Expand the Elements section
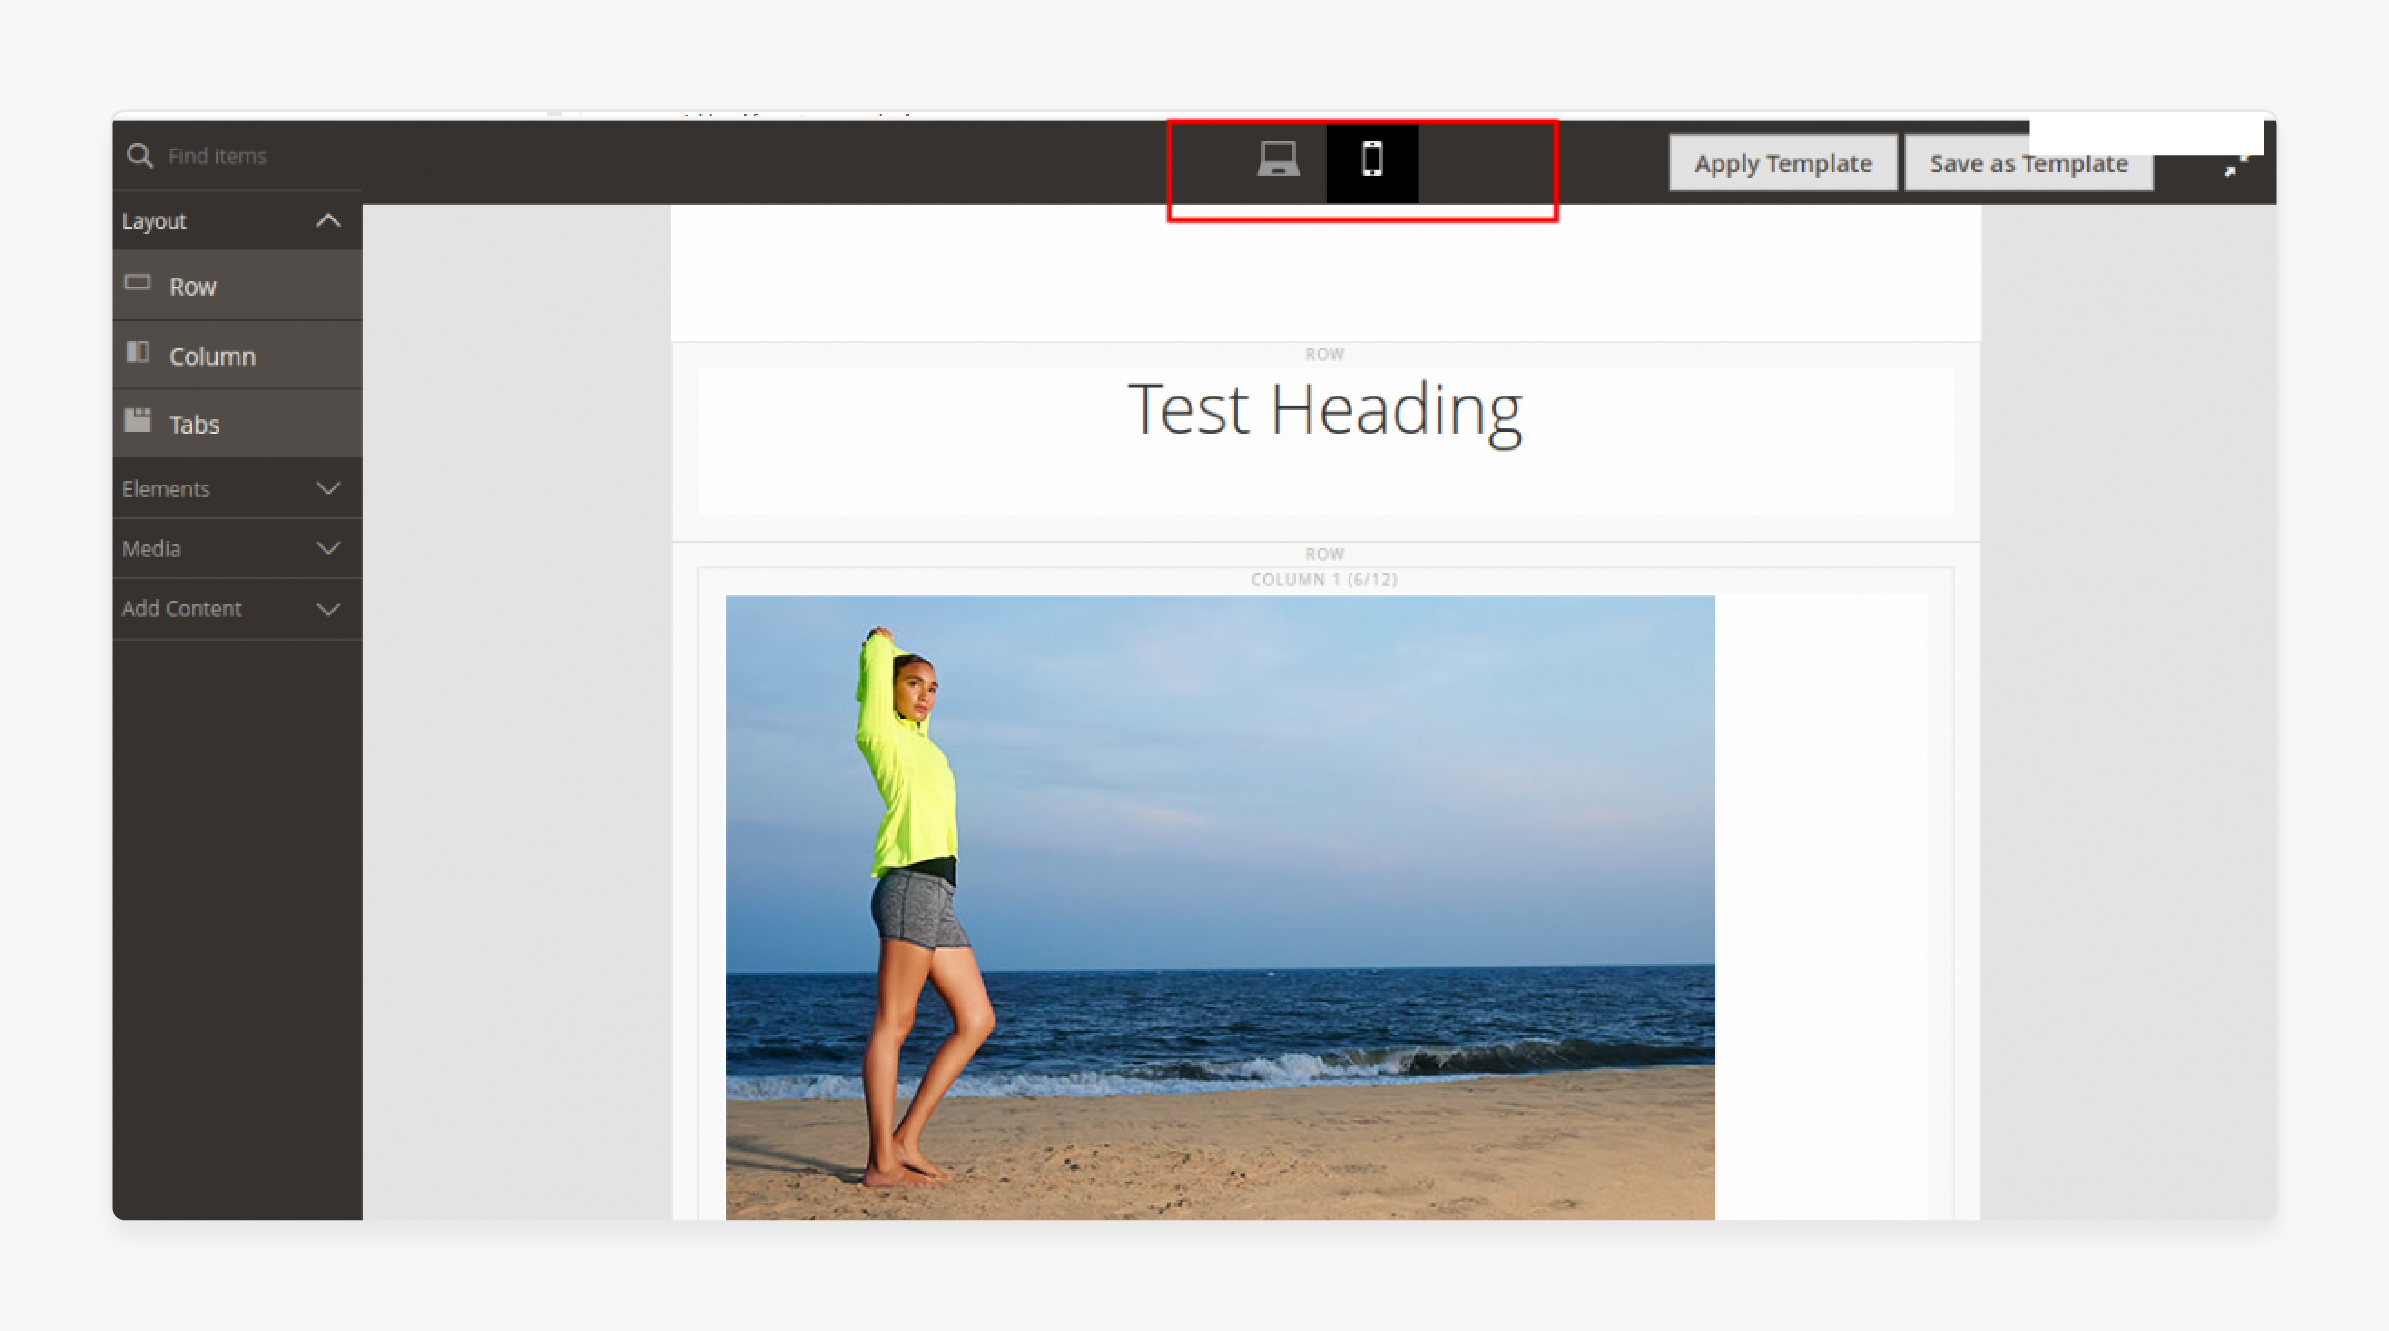The width and height of the screenshot is (2389, 1331). click(x=237, y=489)
